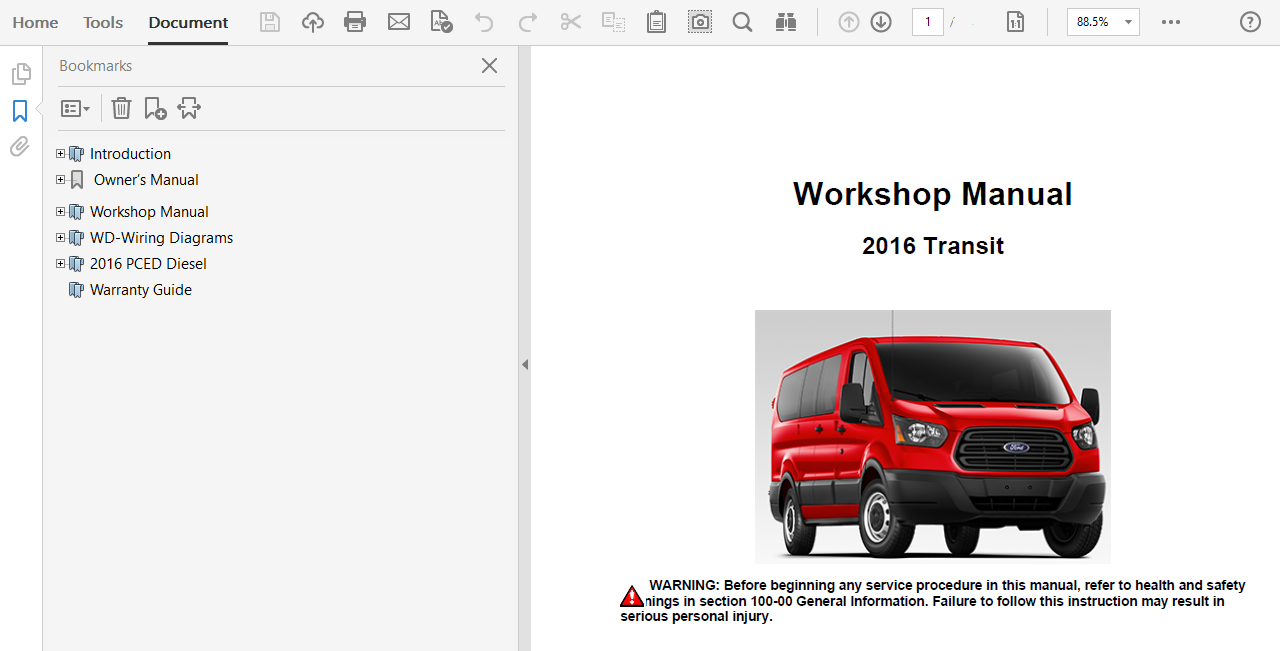
Task: Open the Warranty Guide bookmark
Action: pos(140,290)
